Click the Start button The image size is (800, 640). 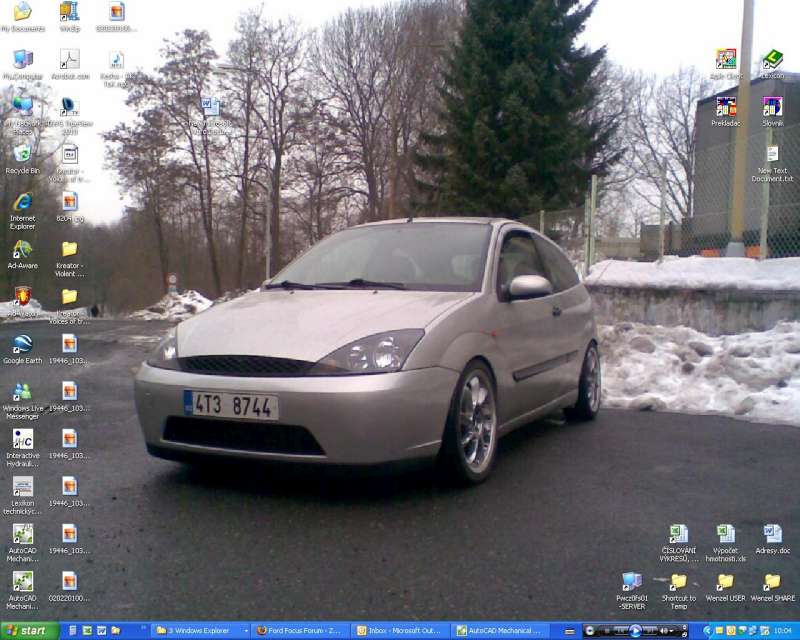29,631
